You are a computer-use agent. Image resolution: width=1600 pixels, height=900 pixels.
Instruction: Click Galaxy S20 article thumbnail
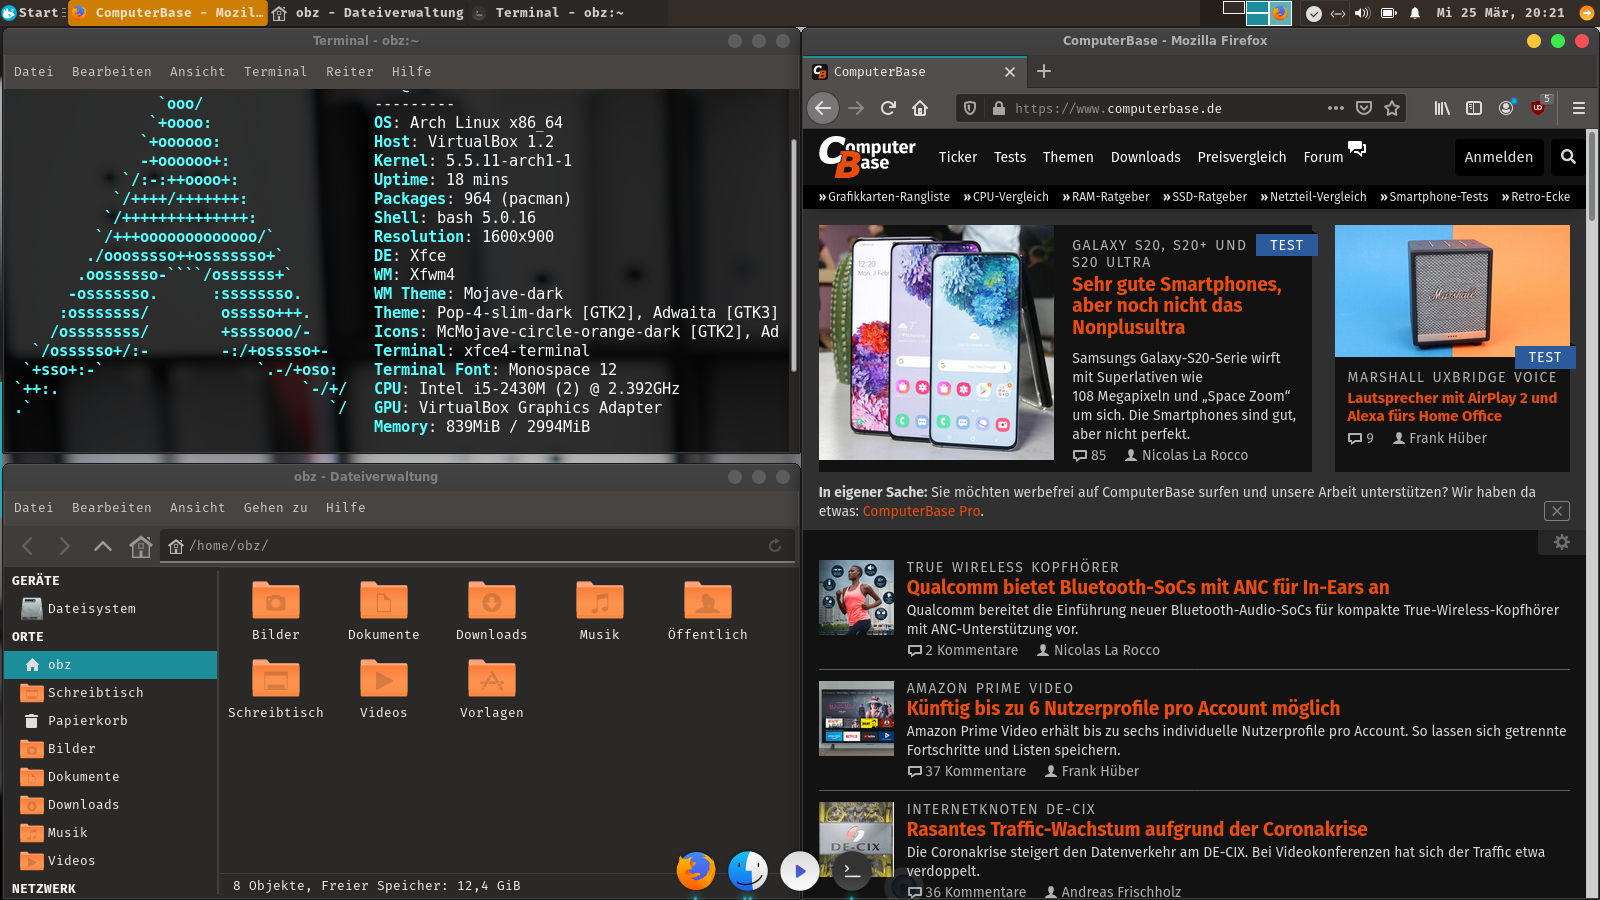pos(936,342)
